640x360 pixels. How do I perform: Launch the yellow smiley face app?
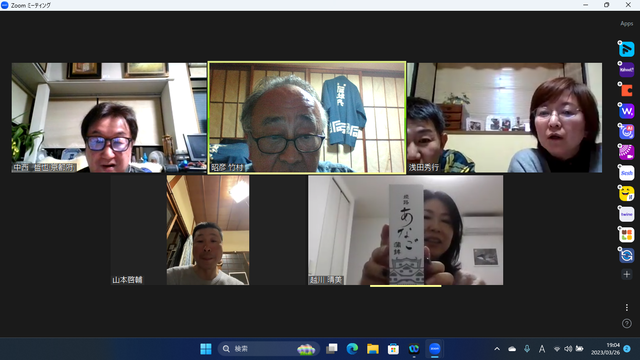[627, 193]
